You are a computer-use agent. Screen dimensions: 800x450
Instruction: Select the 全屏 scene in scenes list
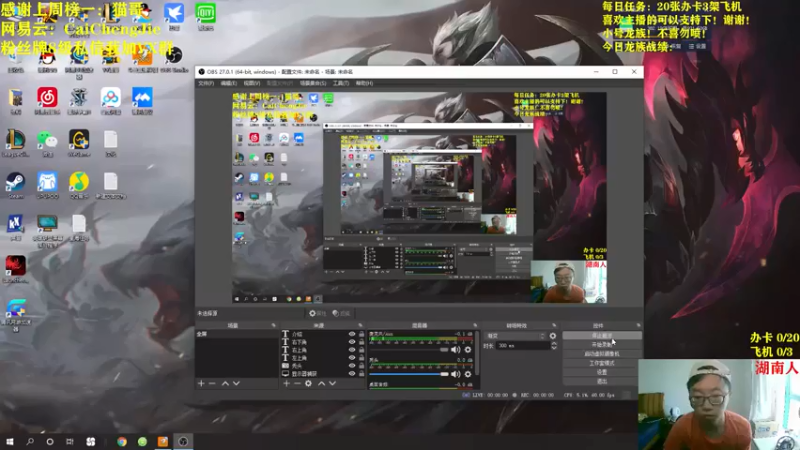236,334
